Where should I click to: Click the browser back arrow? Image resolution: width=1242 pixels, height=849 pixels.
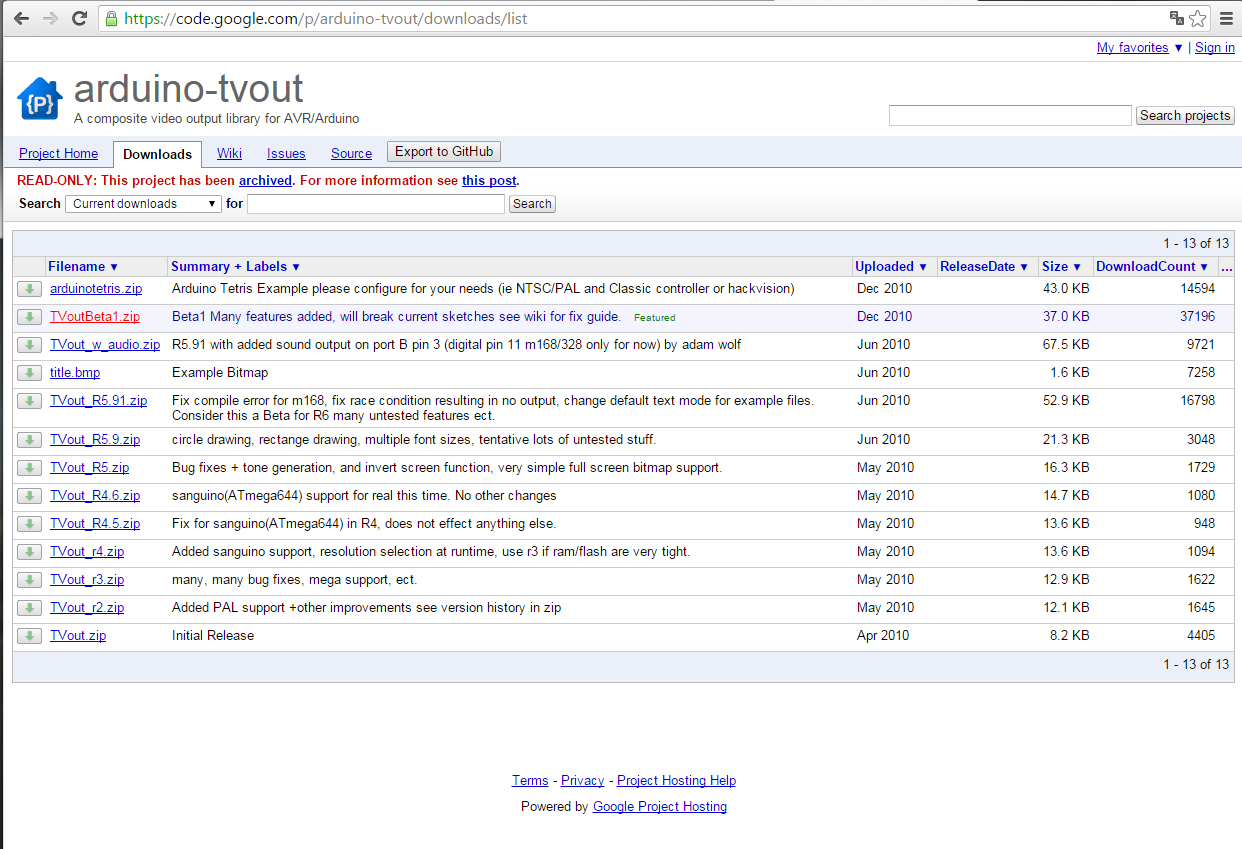[21, 18]
